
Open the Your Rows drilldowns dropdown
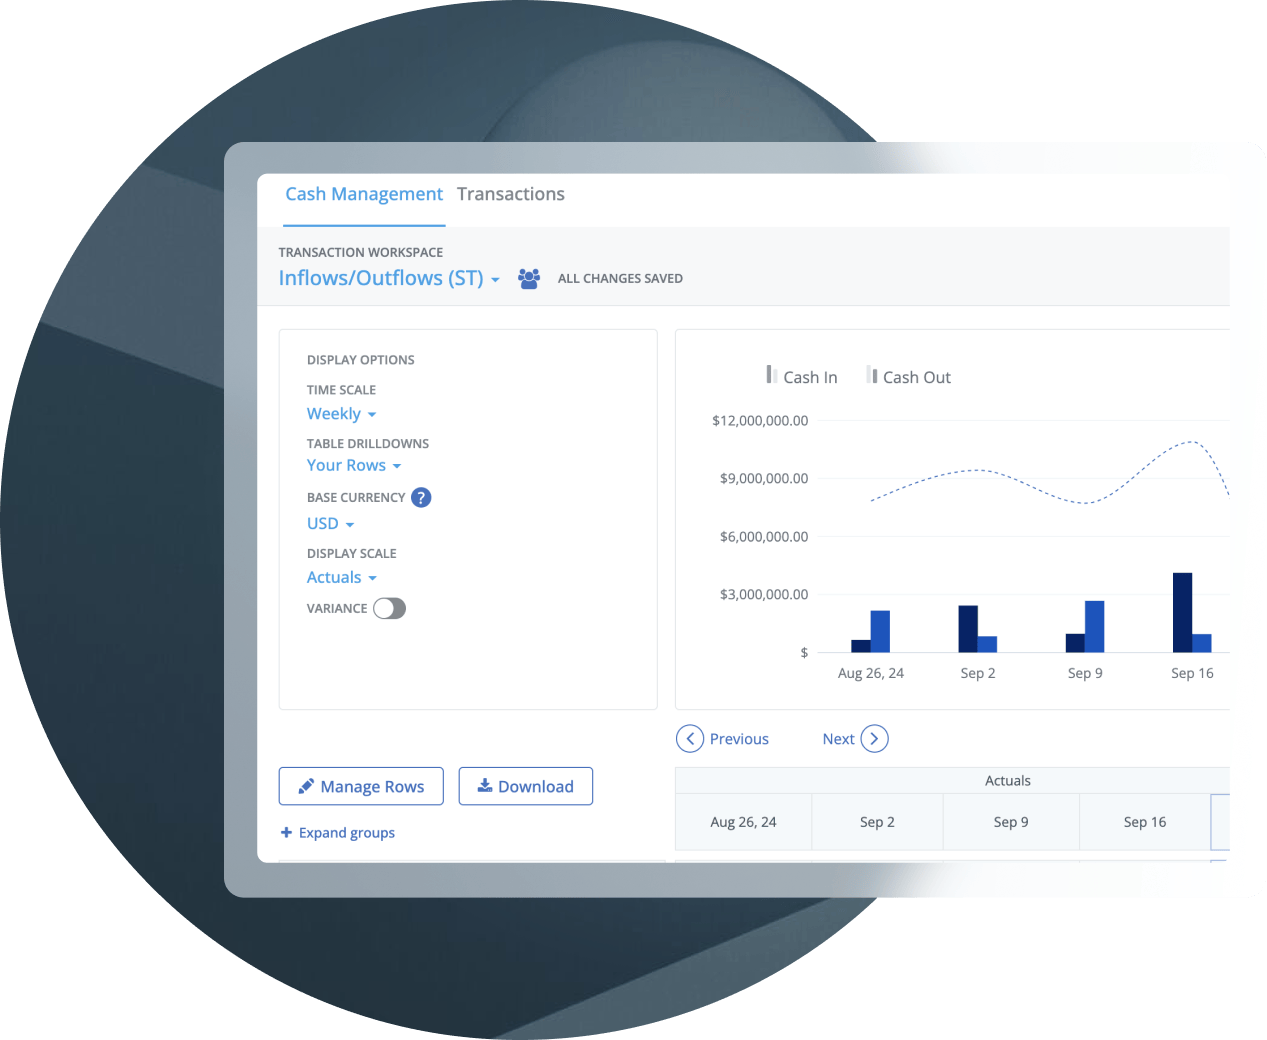click(x=353, y=465)
